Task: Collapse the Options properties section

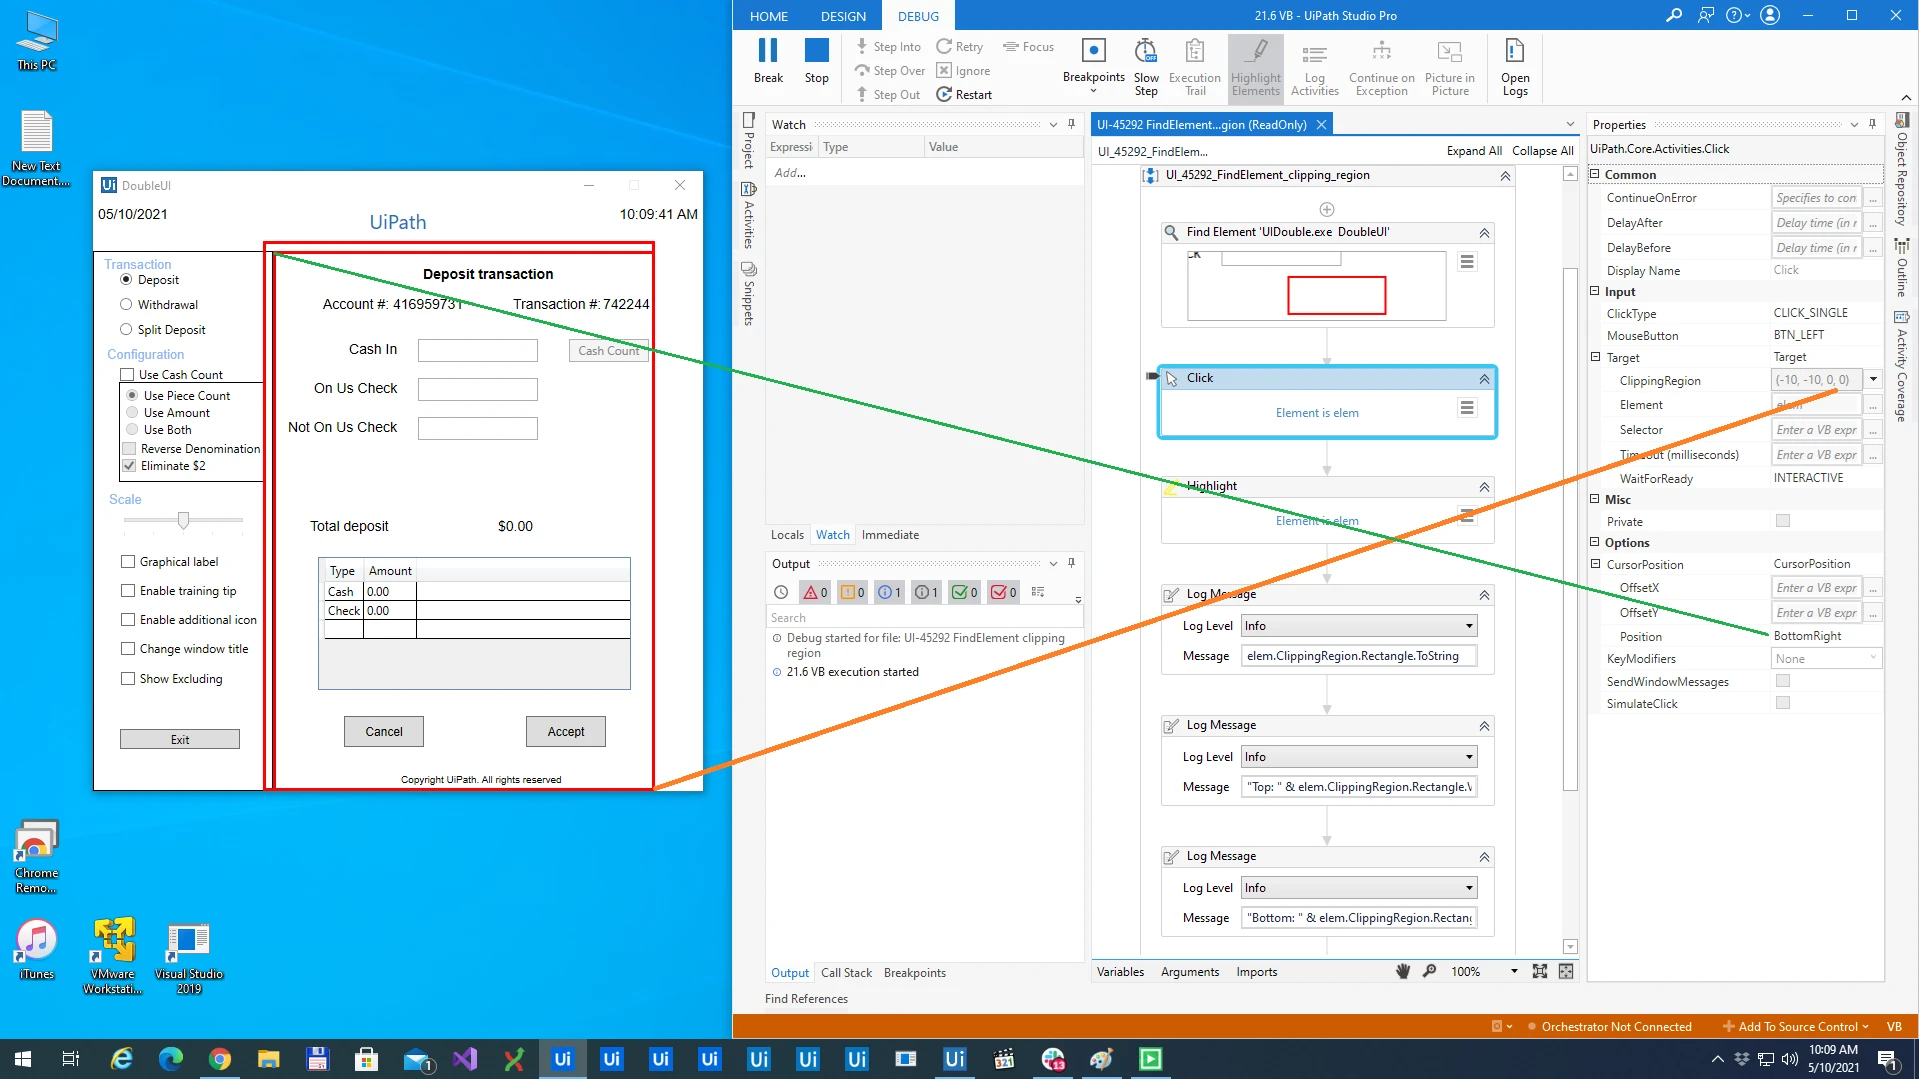Action: (1596, 542)
